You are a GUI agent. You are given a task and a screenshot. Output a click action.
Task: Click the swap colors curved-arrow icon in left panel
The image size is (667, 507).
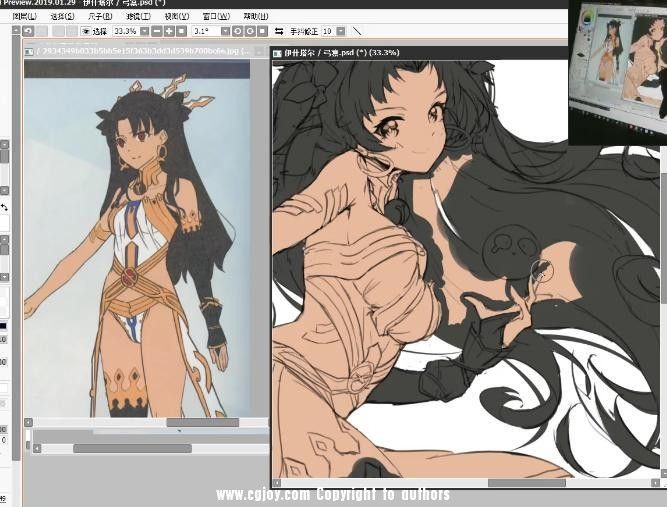[x=4, y=208]
